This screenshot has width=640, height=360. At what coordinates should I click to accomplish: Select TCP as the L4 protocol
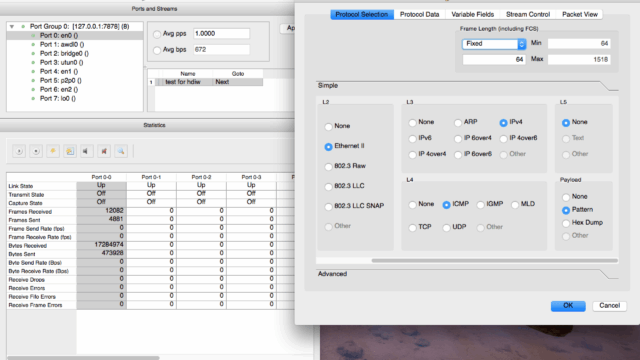pyautogui.click(x=412, y=227)
